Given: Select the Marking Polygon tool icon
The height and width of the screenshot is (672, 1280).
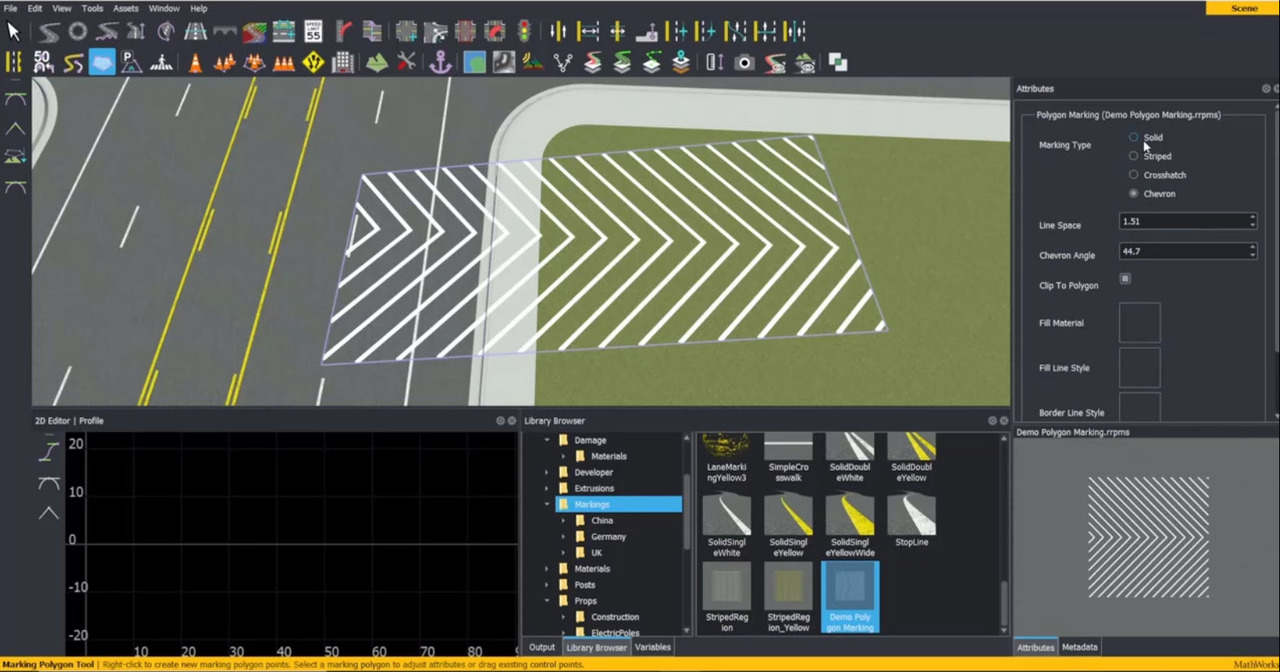Looking at the screenshot, I should pyautogui.click(x=102, y=62).
